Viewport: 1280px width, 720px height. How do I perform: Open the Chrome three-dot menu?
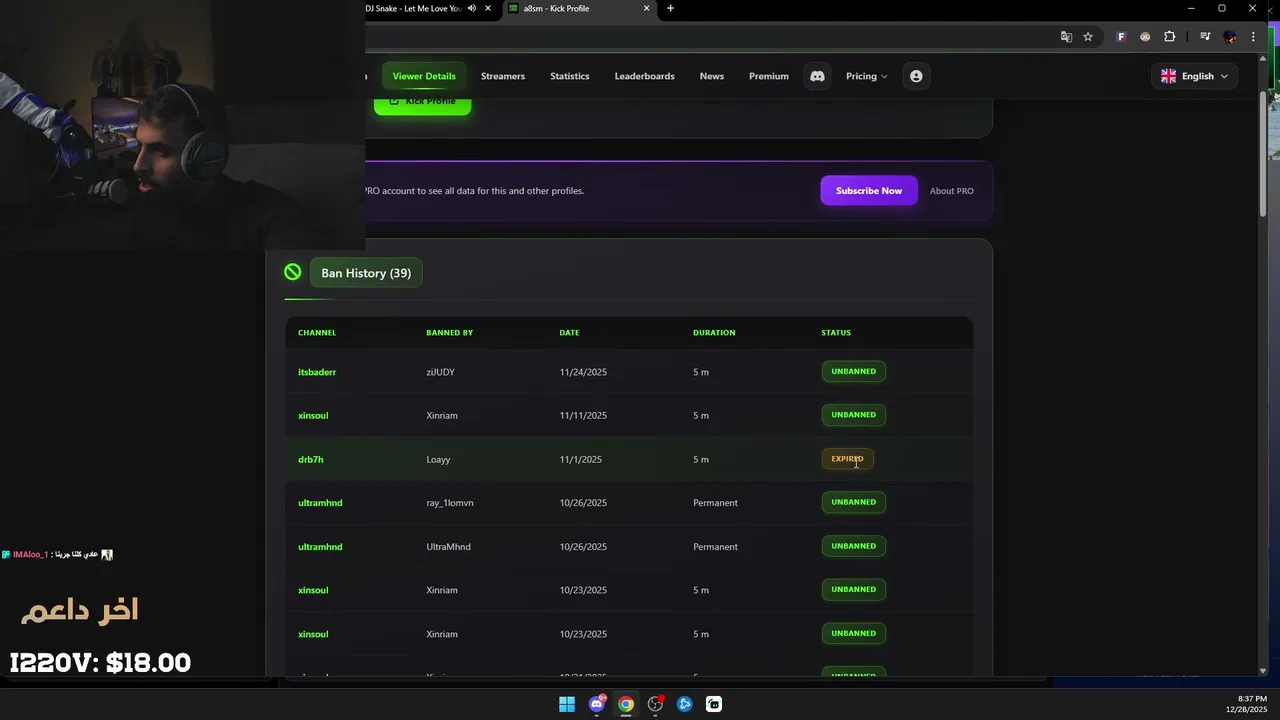[1253, 37]
